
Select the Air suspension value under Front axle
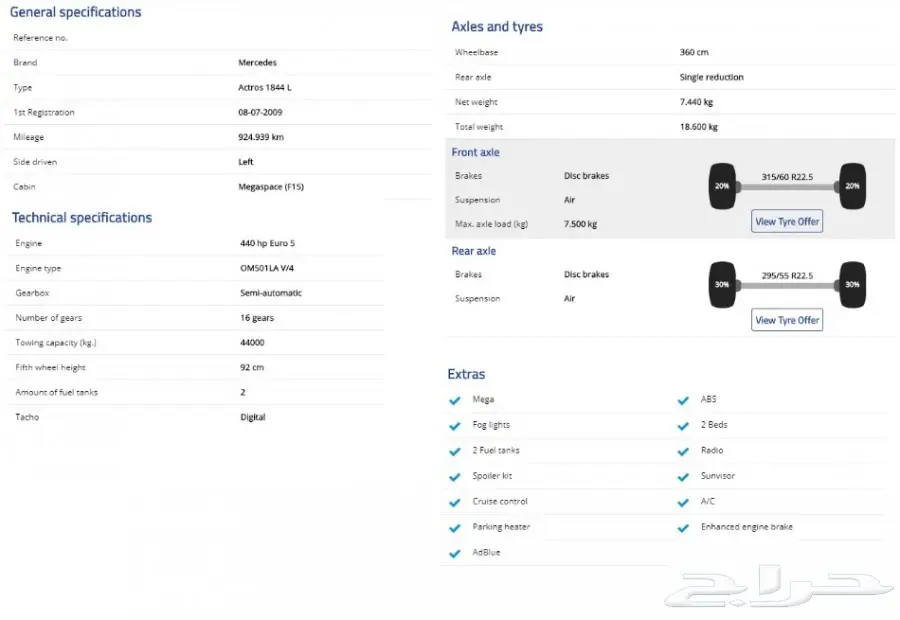[569, 200]
